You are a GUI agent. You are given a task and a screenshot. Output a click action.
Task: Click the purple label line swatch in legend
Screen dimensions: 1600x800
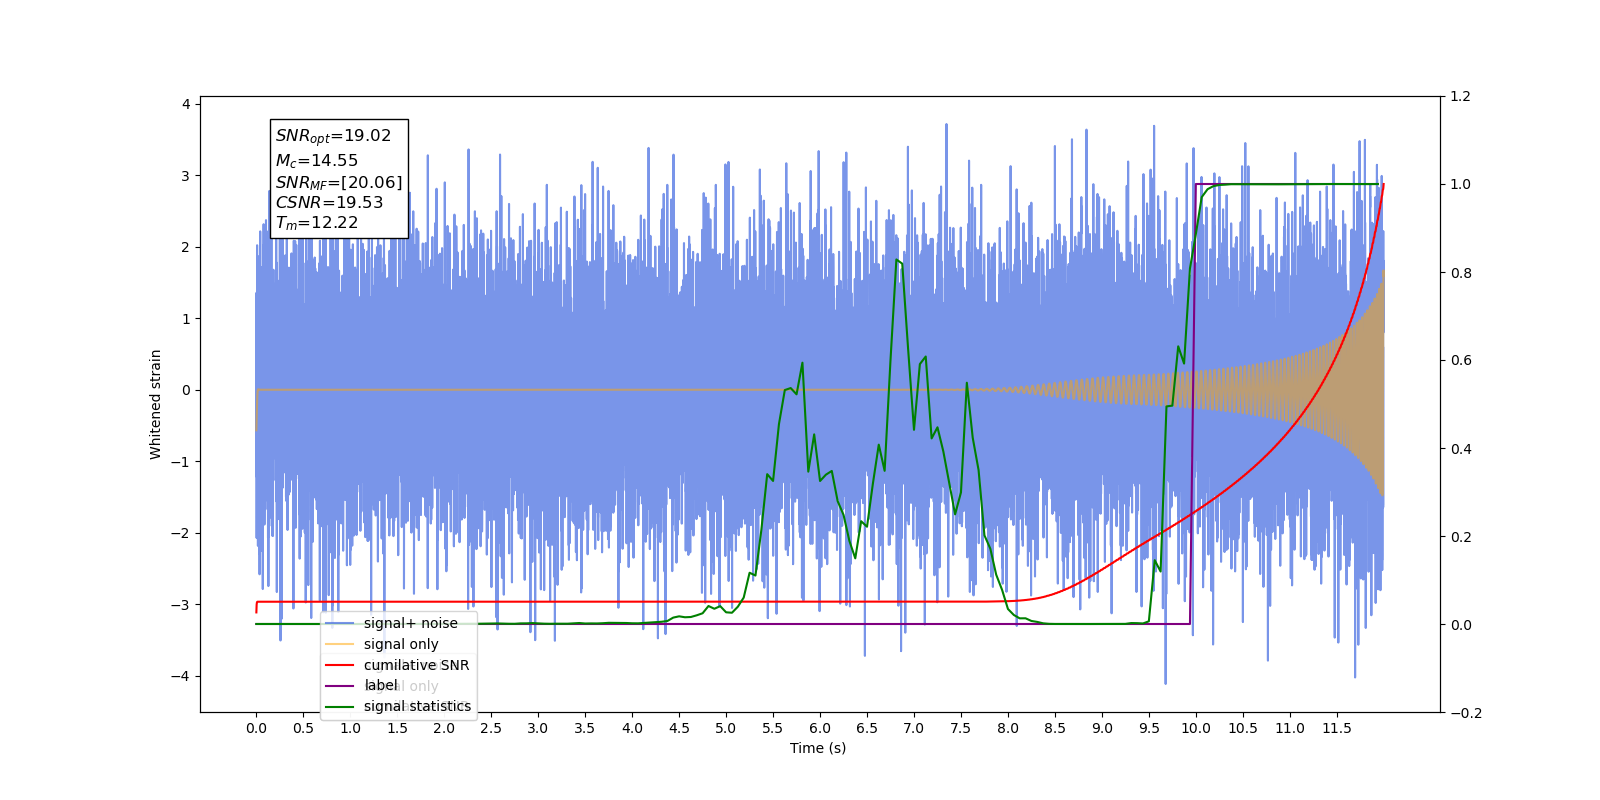pyautogui.click(x=340, y=686)
